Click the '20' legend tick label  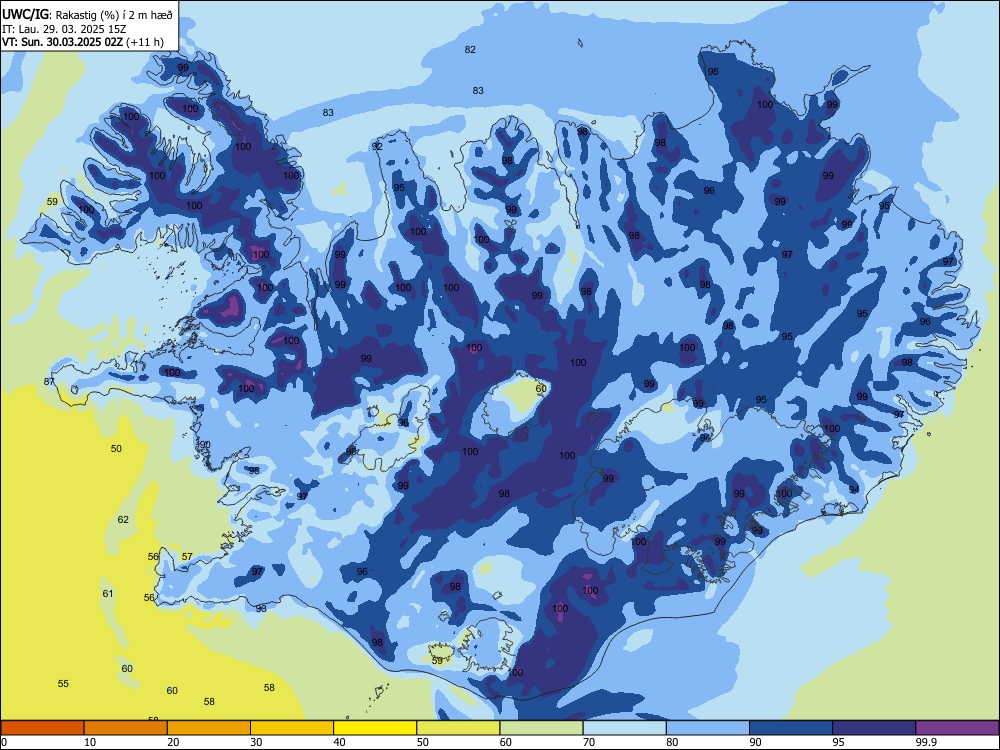[x=173, y=742]
